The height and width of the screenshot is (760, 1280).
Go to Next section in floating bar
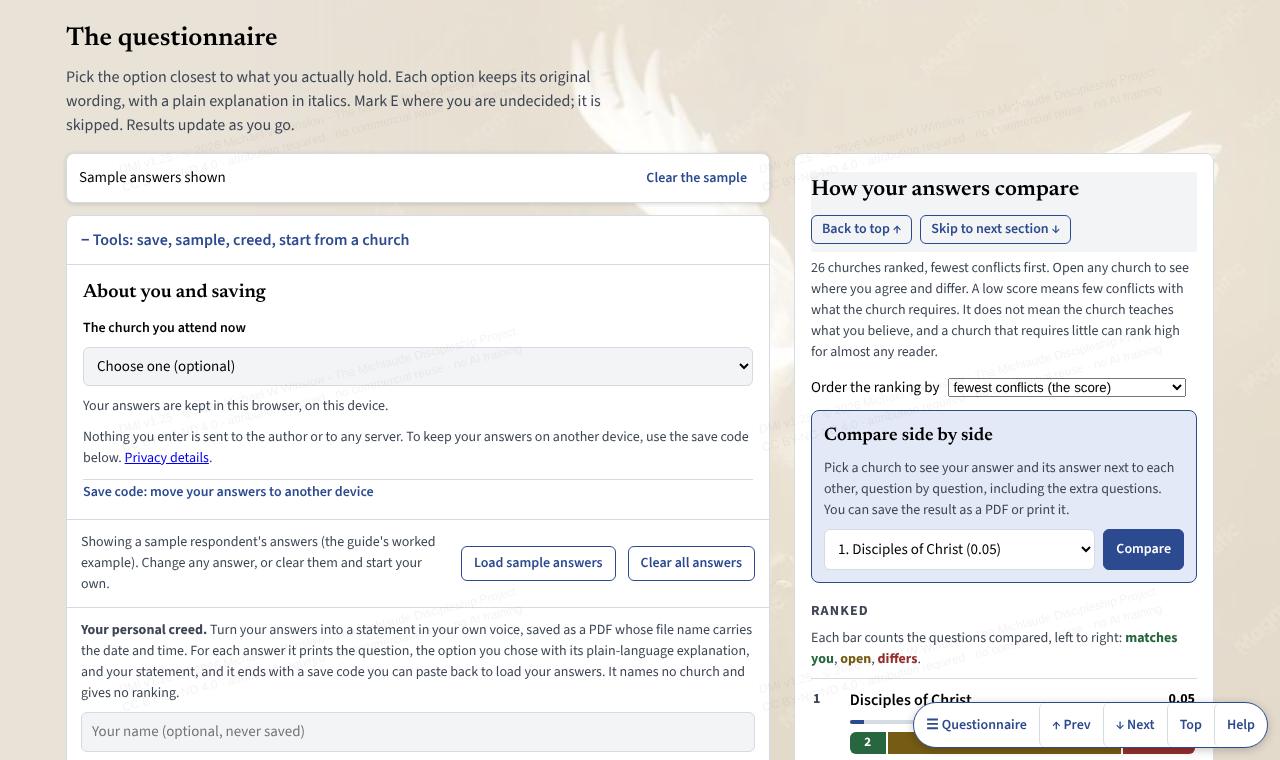[x=1135, y=725]
